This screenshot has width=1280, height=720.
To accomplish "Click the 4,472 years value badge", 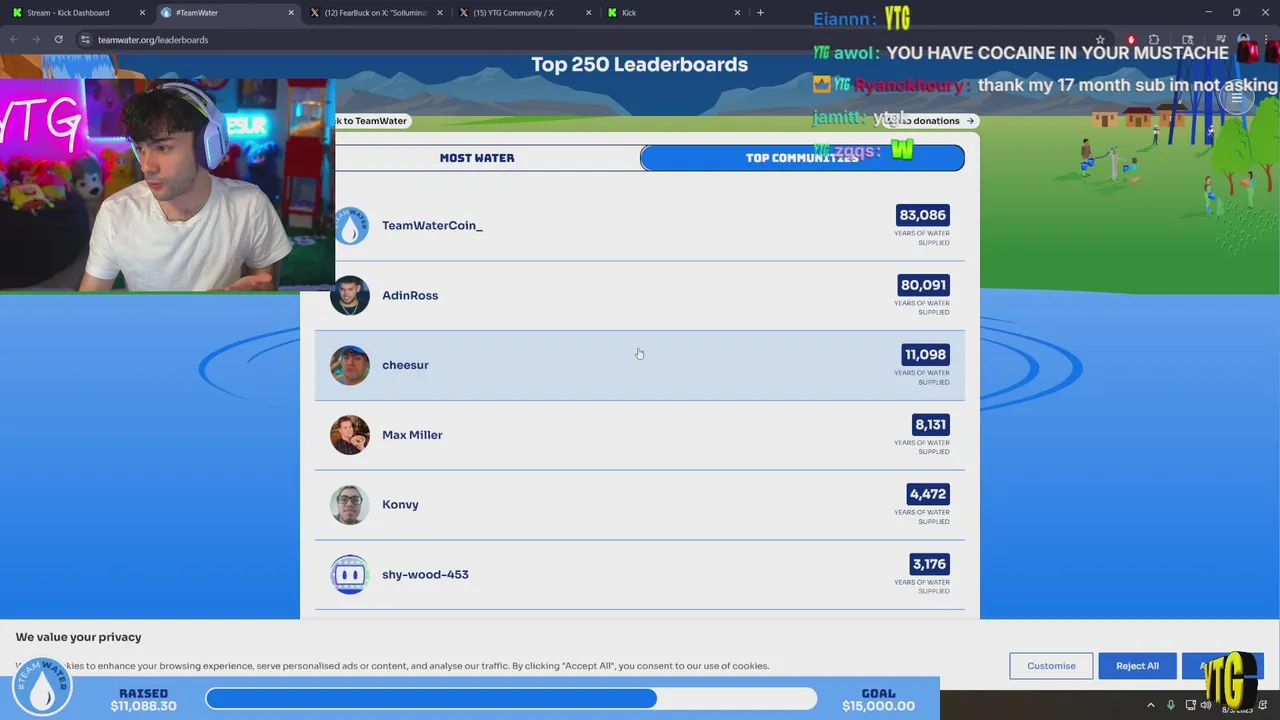I will click(x=927, y=494).
